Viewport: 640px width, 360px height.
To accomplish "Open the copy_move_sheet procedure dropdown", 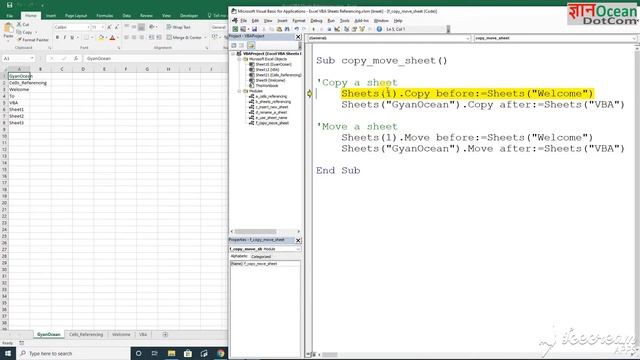I will coord(634,38).
